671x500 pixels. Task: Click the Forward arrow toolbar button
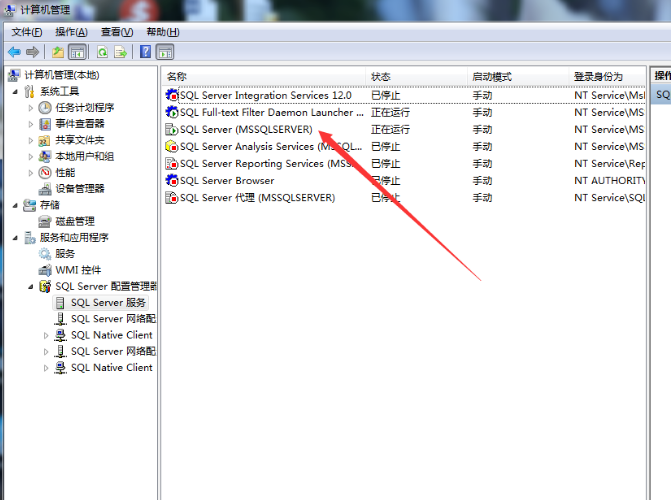tap(33, 52)
